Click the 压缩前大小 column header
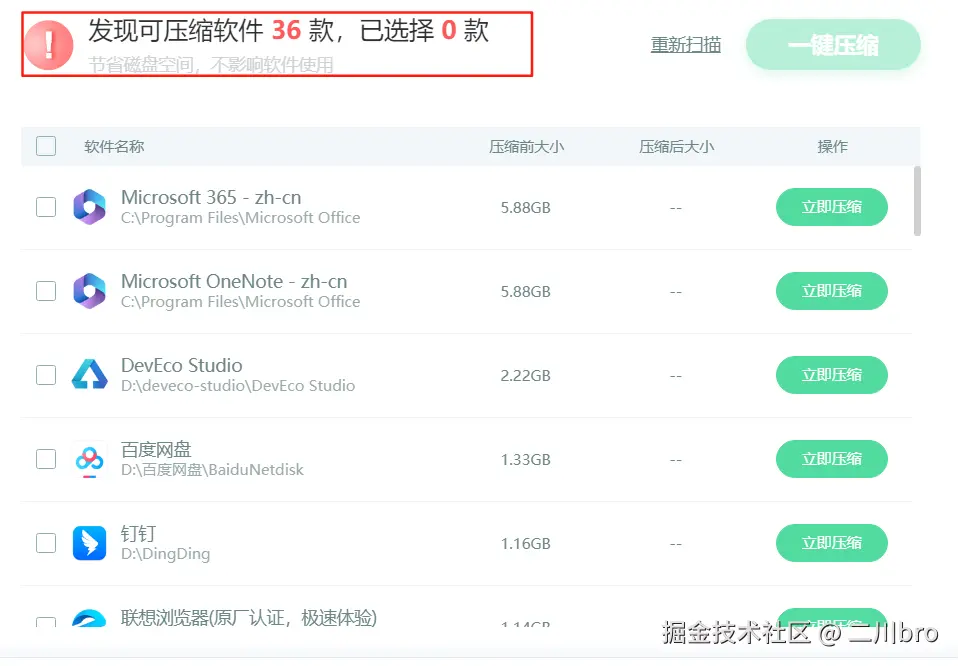Viewport: 958px width, 666px height. click(526, 147)
